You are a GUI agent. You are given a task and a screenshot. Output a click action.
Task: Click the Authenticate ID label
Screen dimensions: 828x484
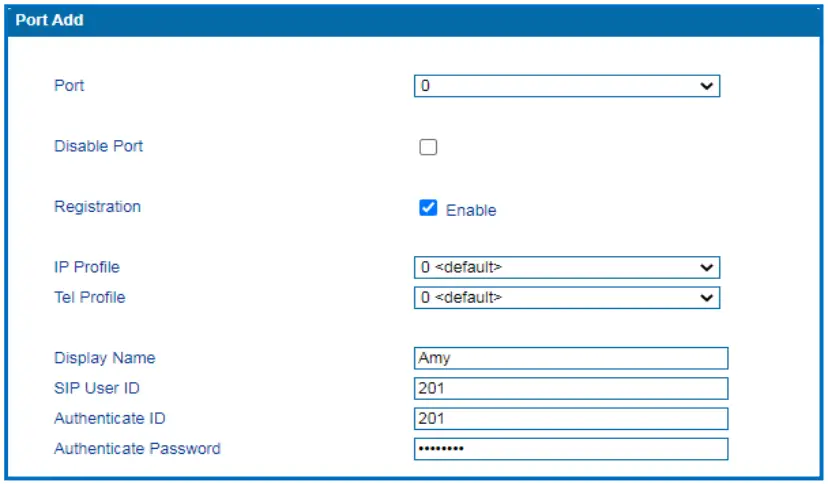(109, 418)
